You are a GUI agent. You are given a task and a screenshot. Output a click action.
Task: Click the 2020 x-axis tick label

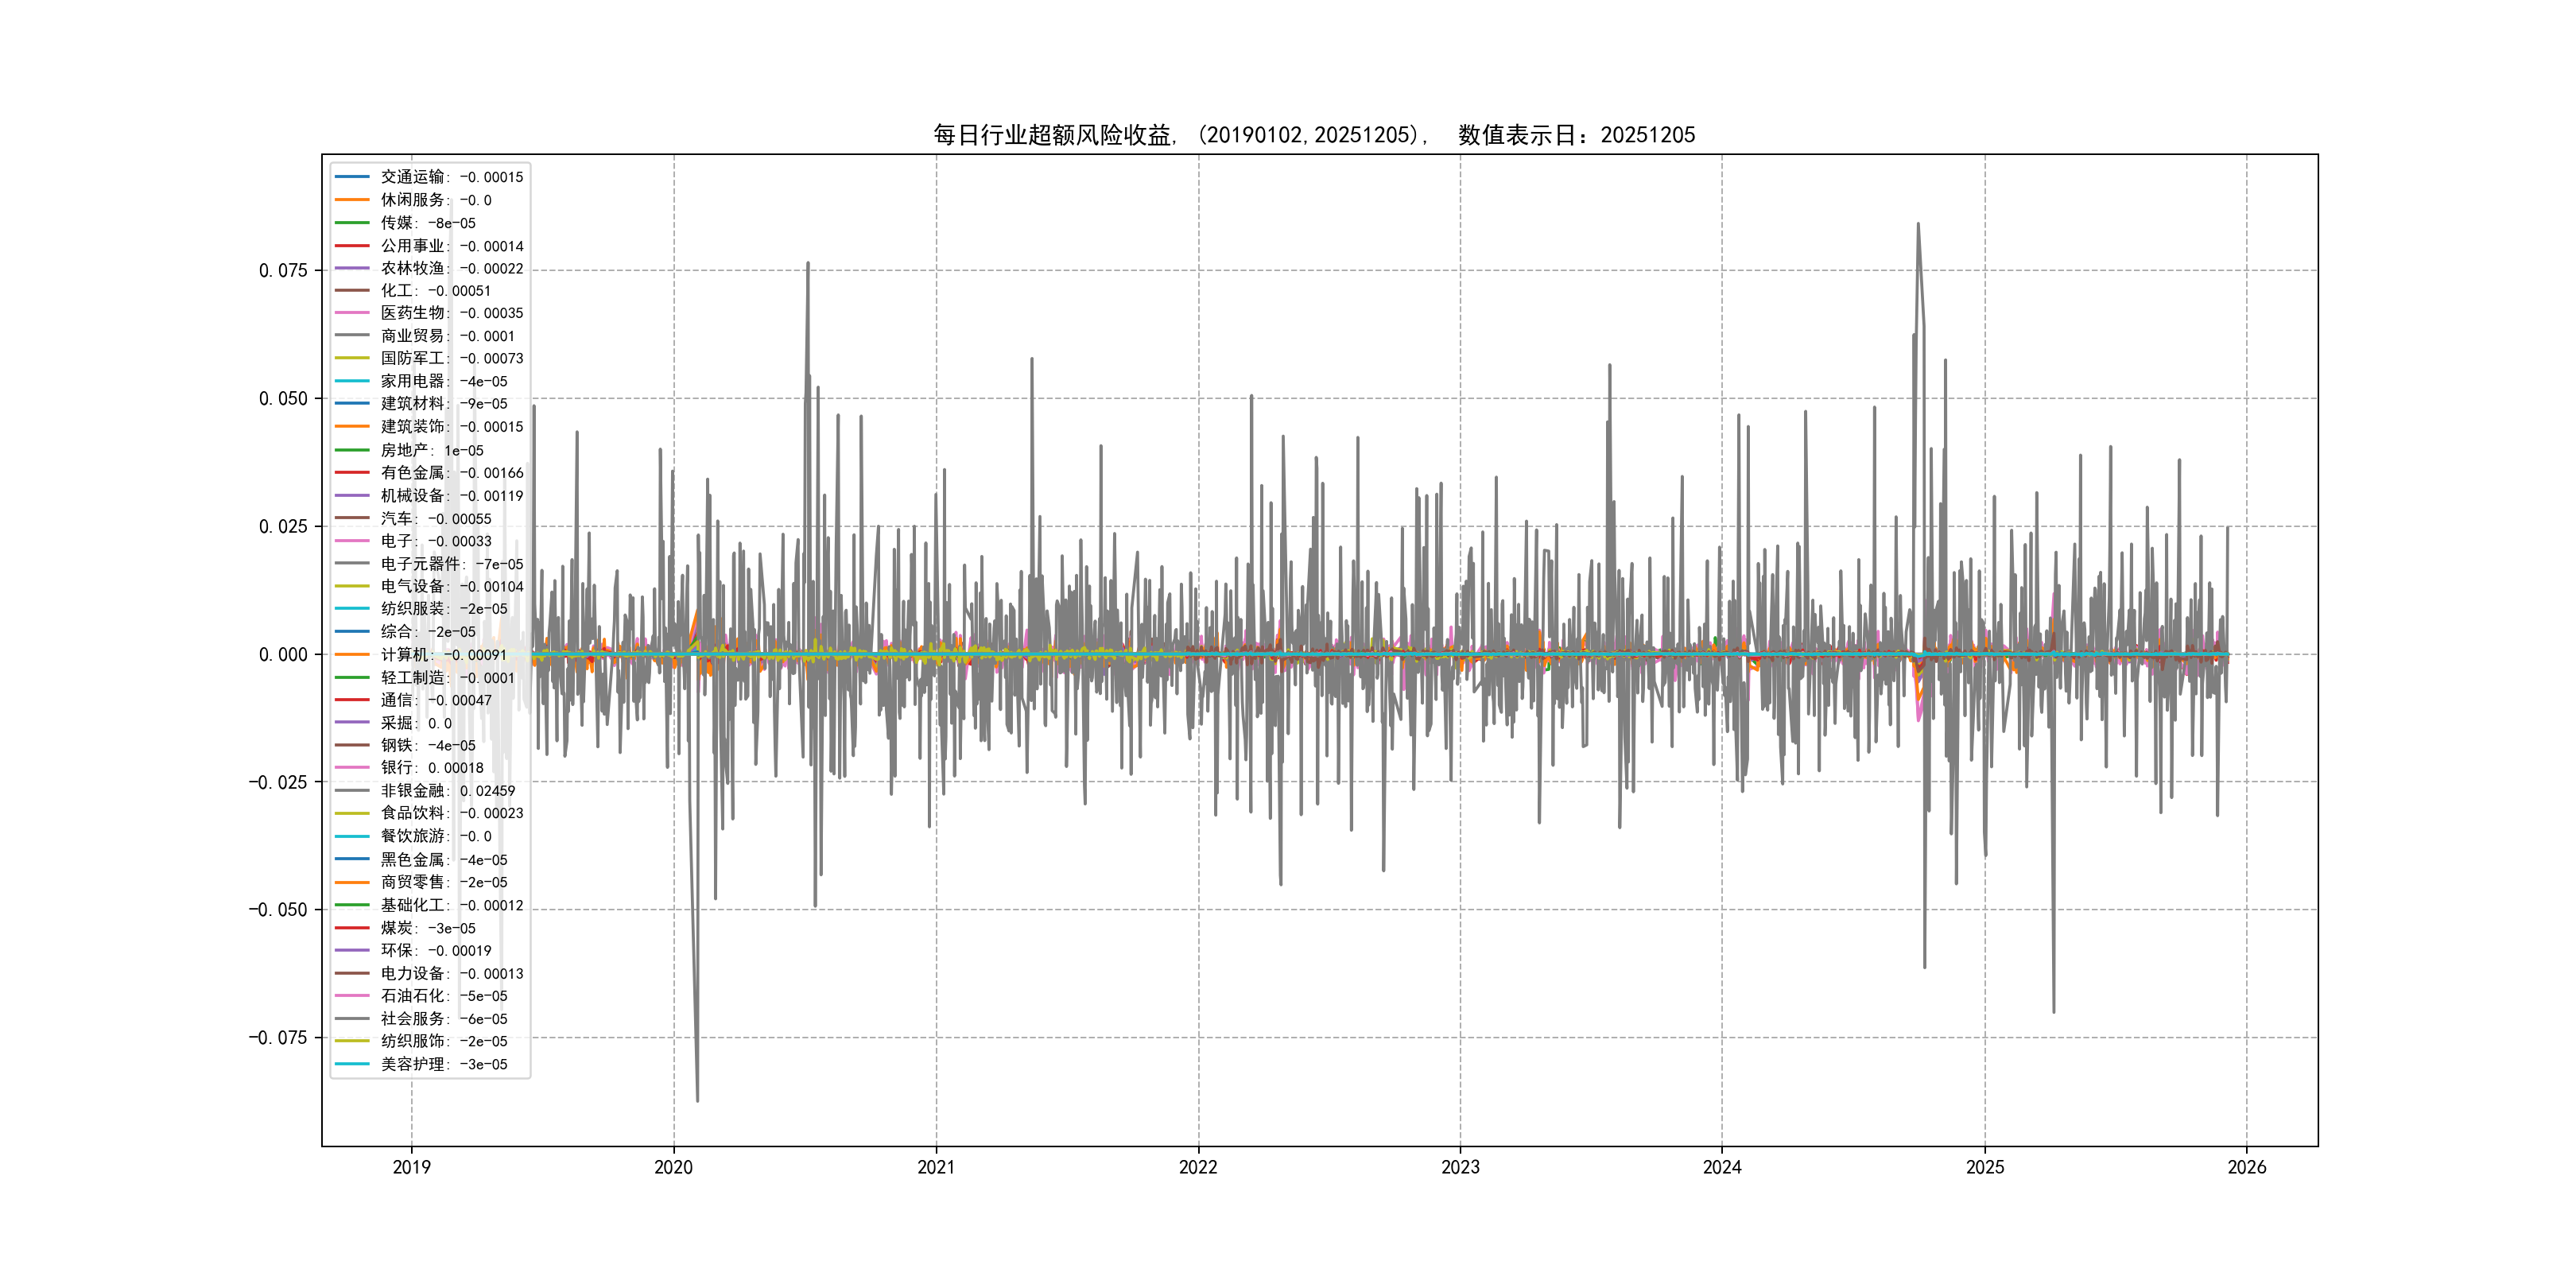click(673, 1167)
